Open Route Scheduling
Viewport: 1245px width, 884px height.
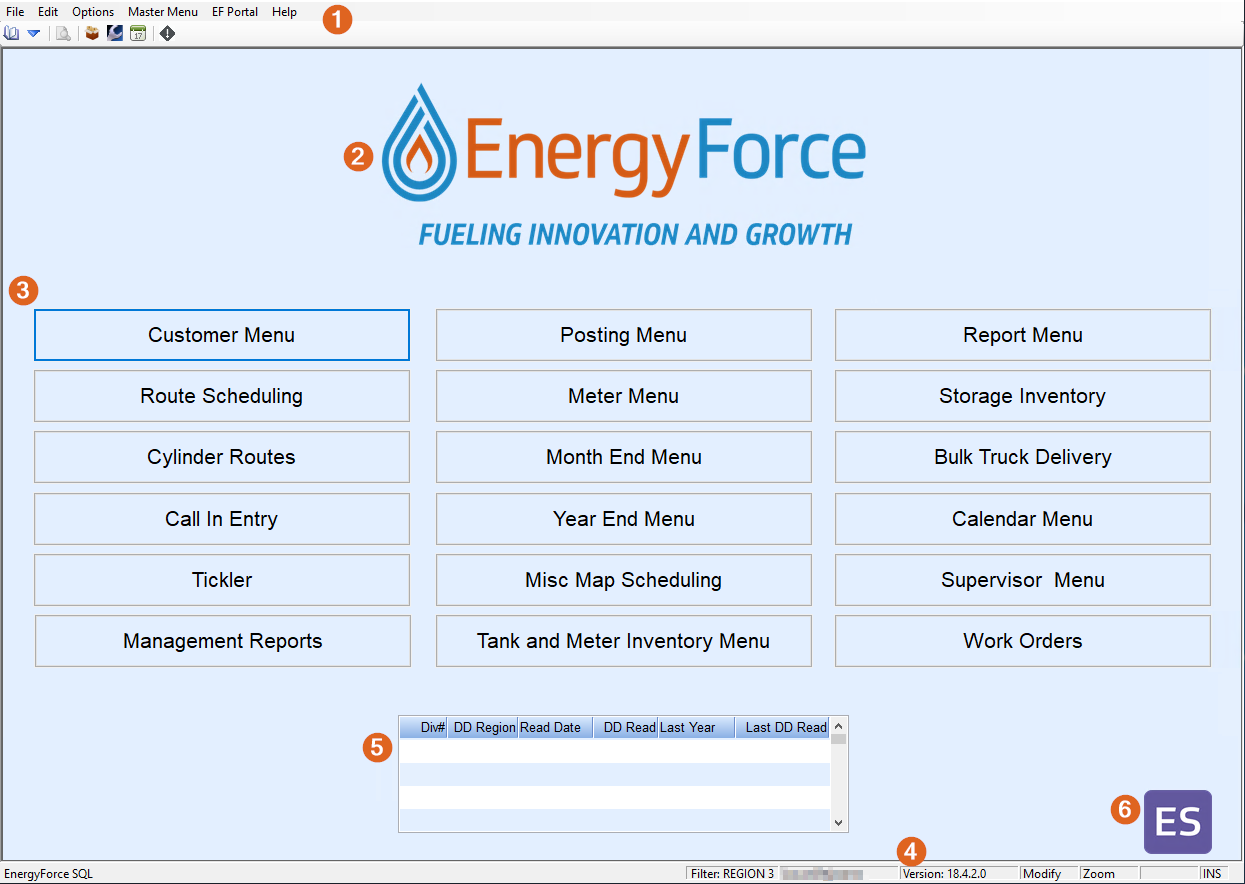tap(222, 396)
